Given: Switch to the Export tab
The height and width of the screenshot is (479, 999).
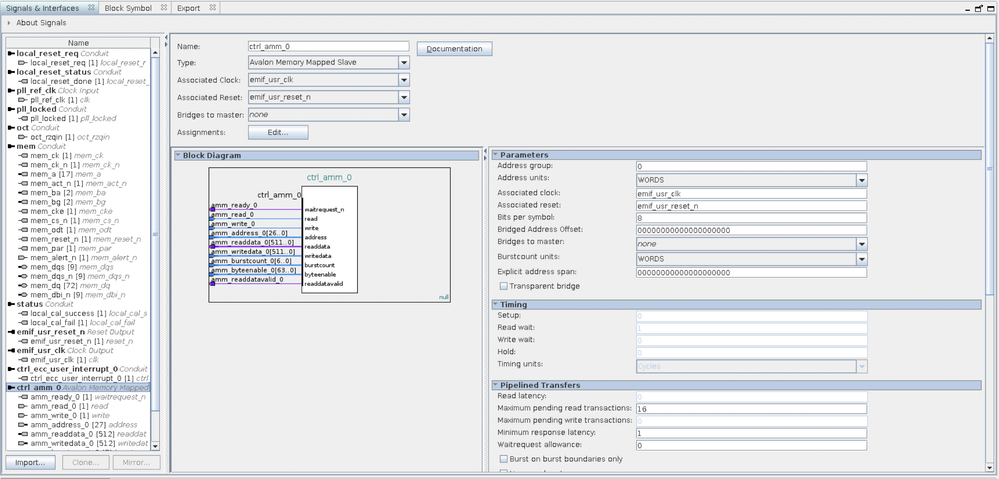Looking at the screenshot, I should click(188, 8).
